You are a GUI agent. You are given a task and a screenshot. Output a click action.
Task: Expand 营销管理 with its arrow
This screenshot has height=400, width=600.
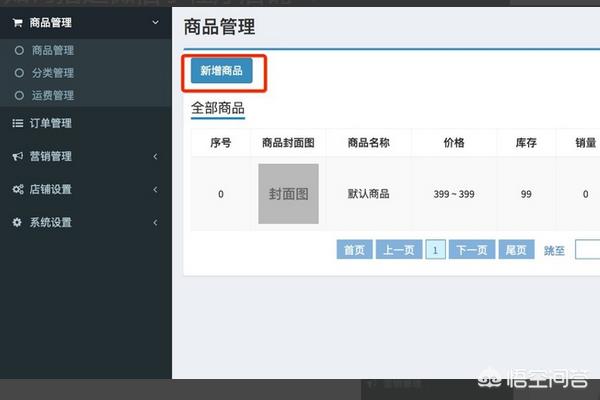155,157
